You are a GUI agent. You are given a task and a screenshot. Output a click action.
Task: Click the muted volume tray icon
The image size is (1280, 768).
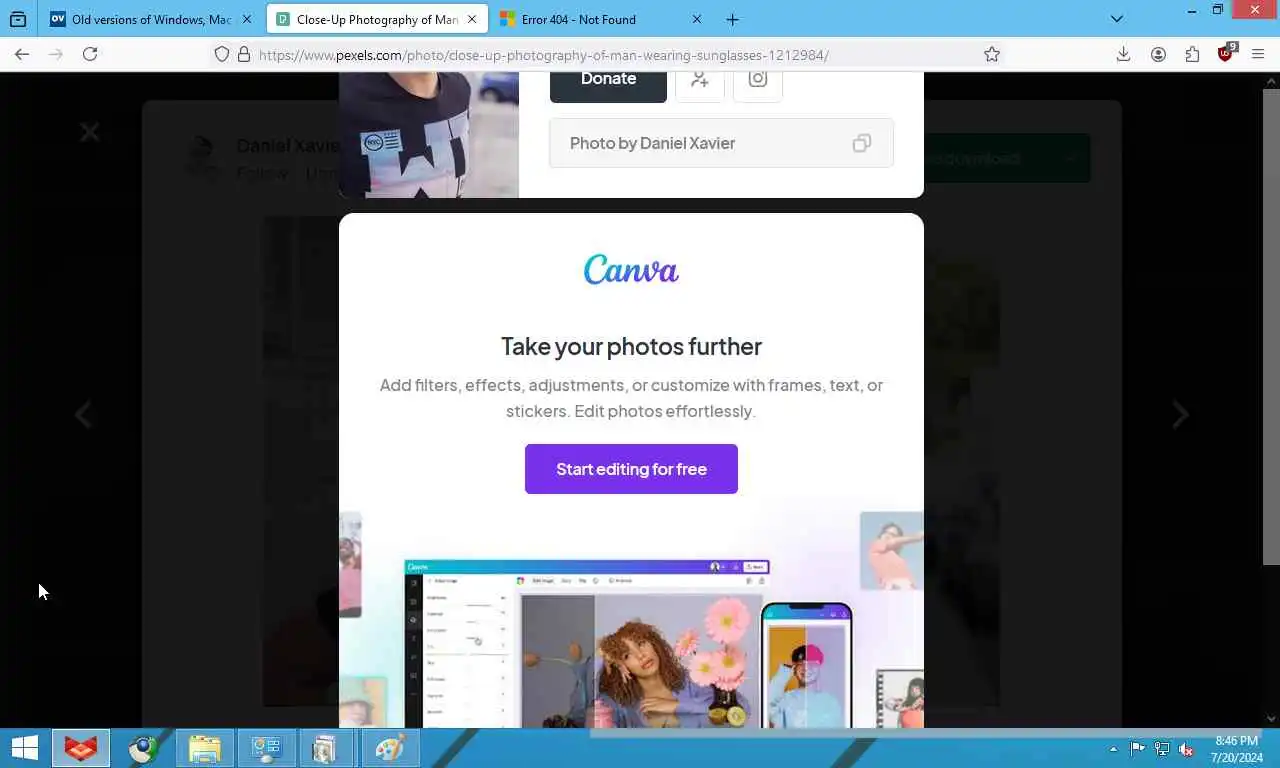click(x=1186, y=749)
